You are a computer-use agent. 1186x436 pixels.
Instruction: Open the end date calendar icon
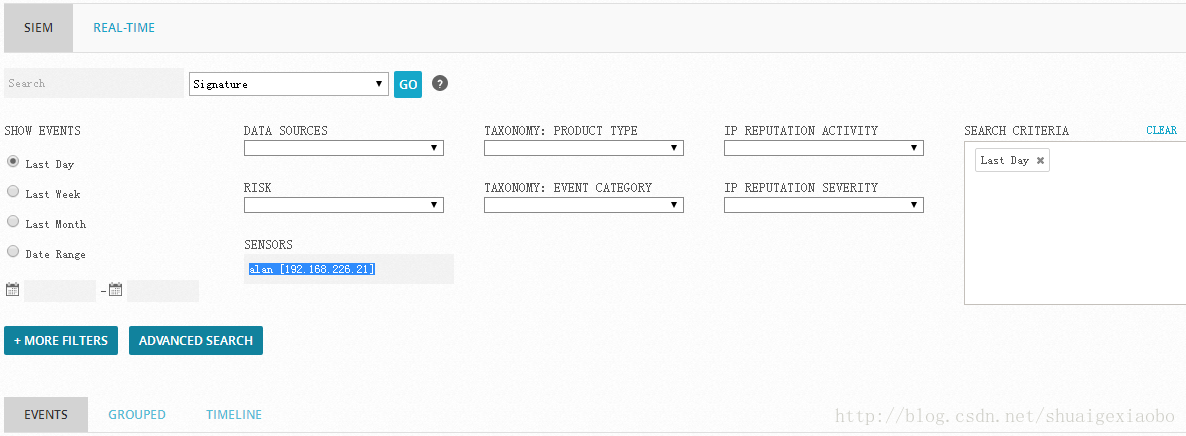pos(115,289)
